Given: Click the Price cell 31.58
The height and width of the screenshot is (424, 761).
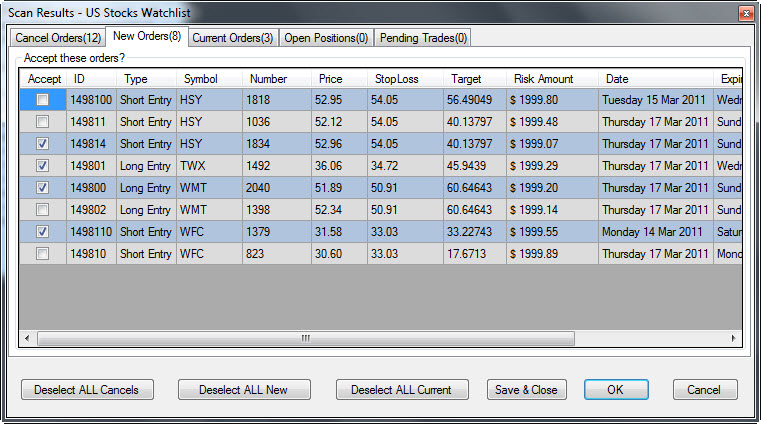Looking at the screenshot, I should point(339,231).
